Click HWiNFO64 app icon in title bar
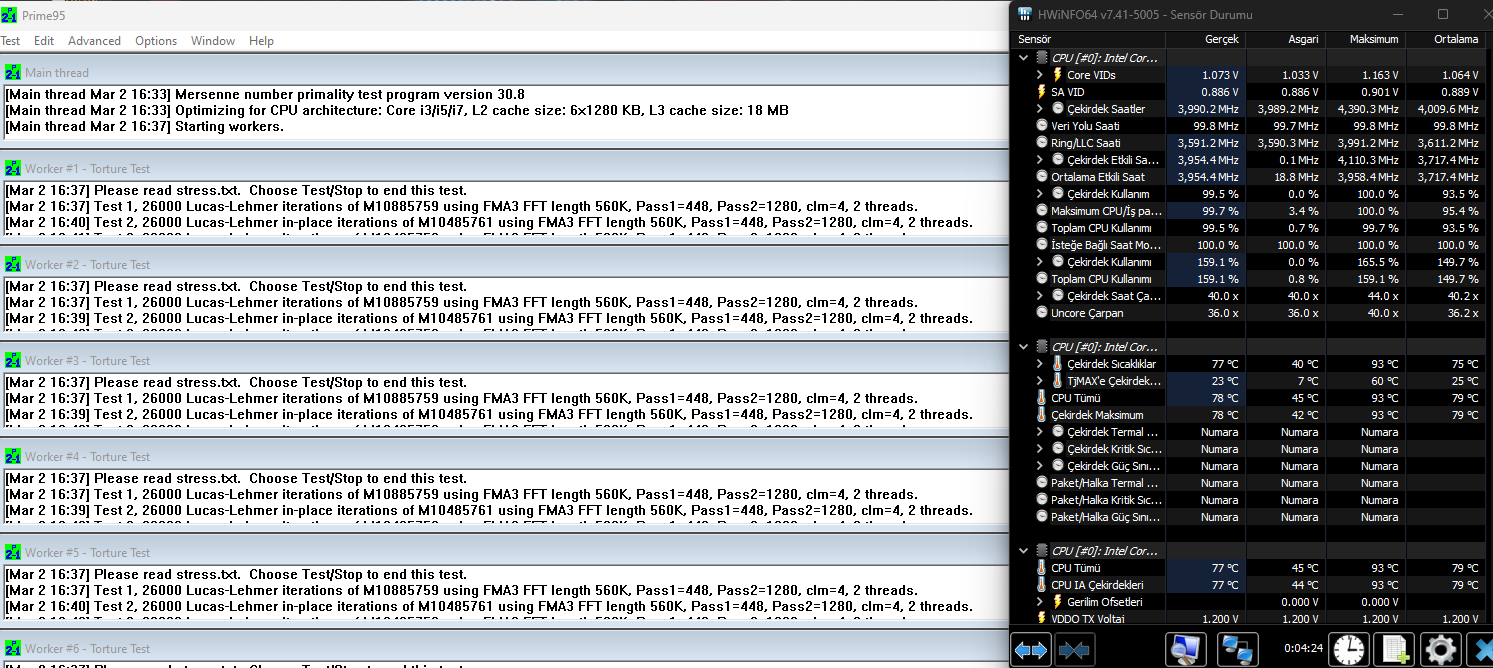1493x668 pixels. click(x=1025, y=14)
